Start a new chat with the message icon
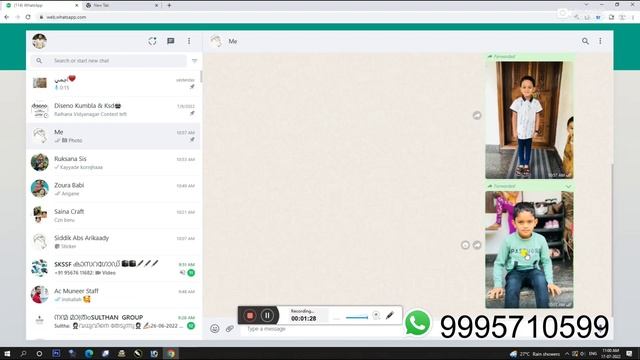 tap(171, 41)
